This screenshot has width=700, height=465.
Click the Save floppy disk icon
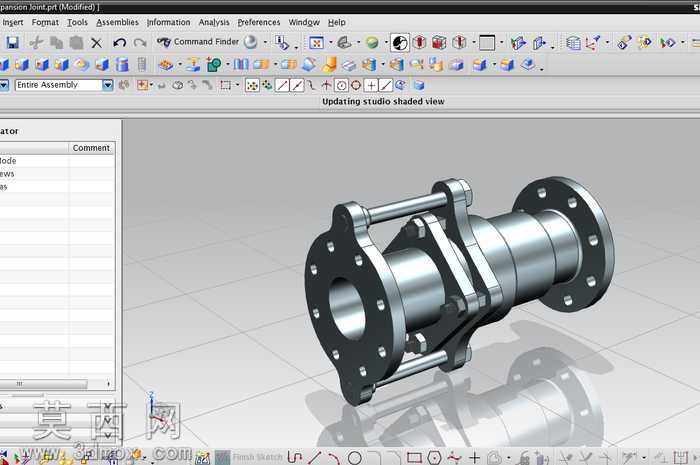point(12,43)
